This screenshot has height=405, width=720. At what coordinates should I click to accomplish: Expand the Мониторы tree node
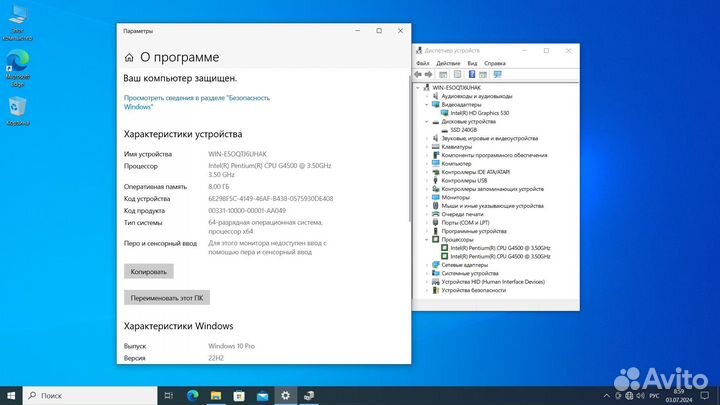point(428,197)
